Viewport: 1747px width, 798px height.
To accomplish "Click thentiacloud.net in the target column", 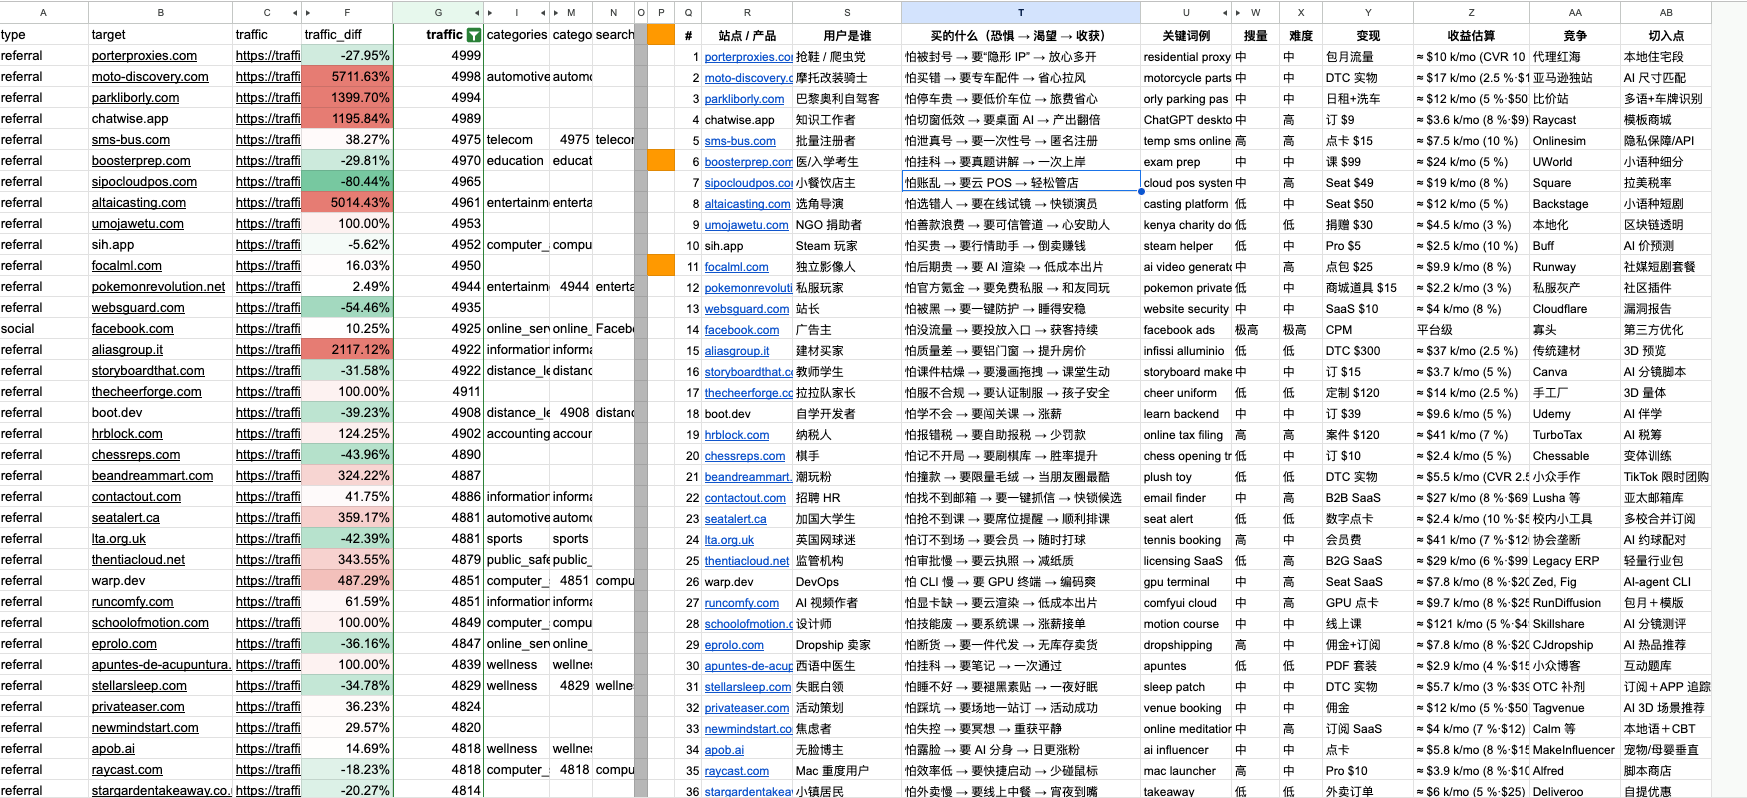I will (x=138, y=560).
